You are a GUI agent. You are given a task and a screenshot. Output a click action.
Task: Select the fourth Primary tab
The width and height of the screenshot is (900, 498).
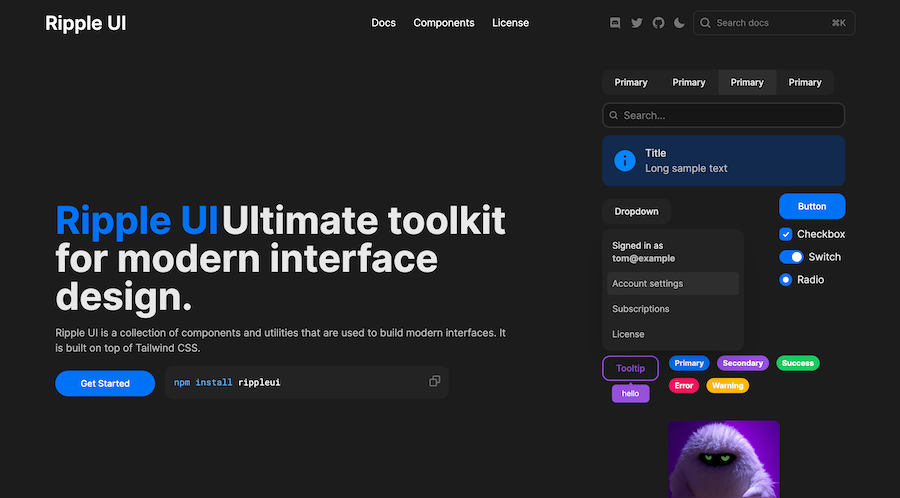click(805, 82)
